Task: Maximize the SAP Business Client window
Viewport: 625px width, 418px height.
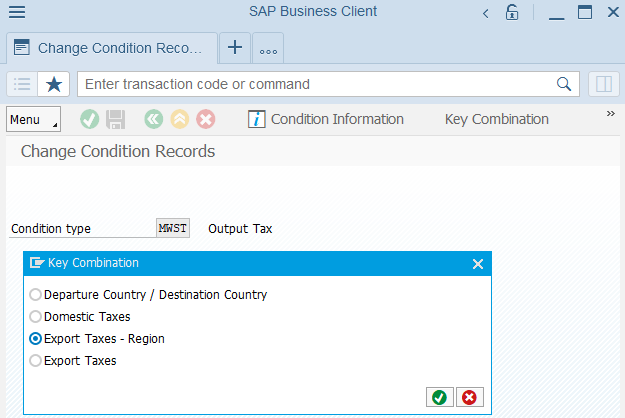Action: click(585, 12)
